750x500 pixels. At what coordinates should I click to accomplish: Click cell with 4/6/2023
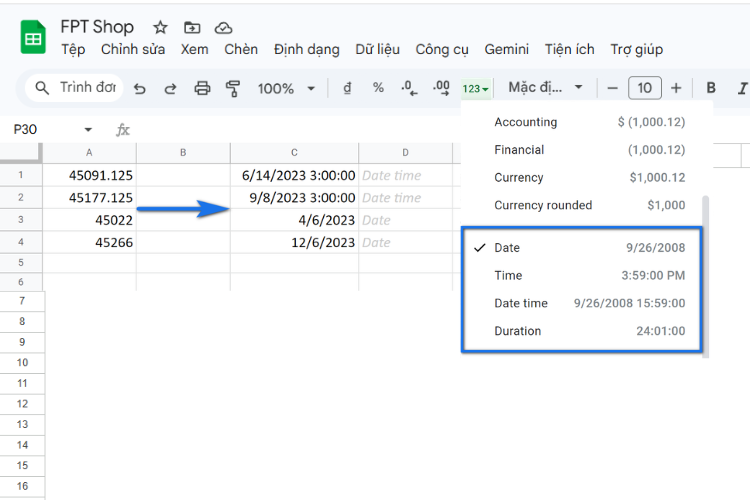(294, 220)
